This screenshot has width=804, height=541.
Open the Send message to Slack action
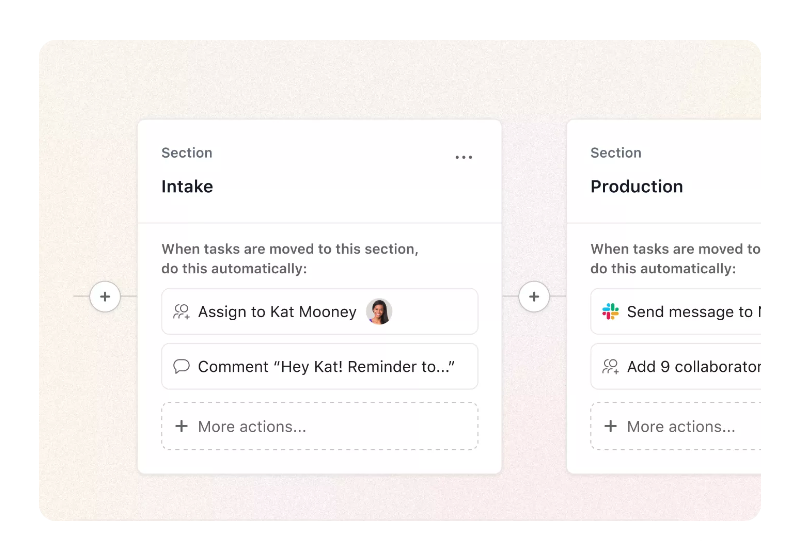click(x=690, y=312)
